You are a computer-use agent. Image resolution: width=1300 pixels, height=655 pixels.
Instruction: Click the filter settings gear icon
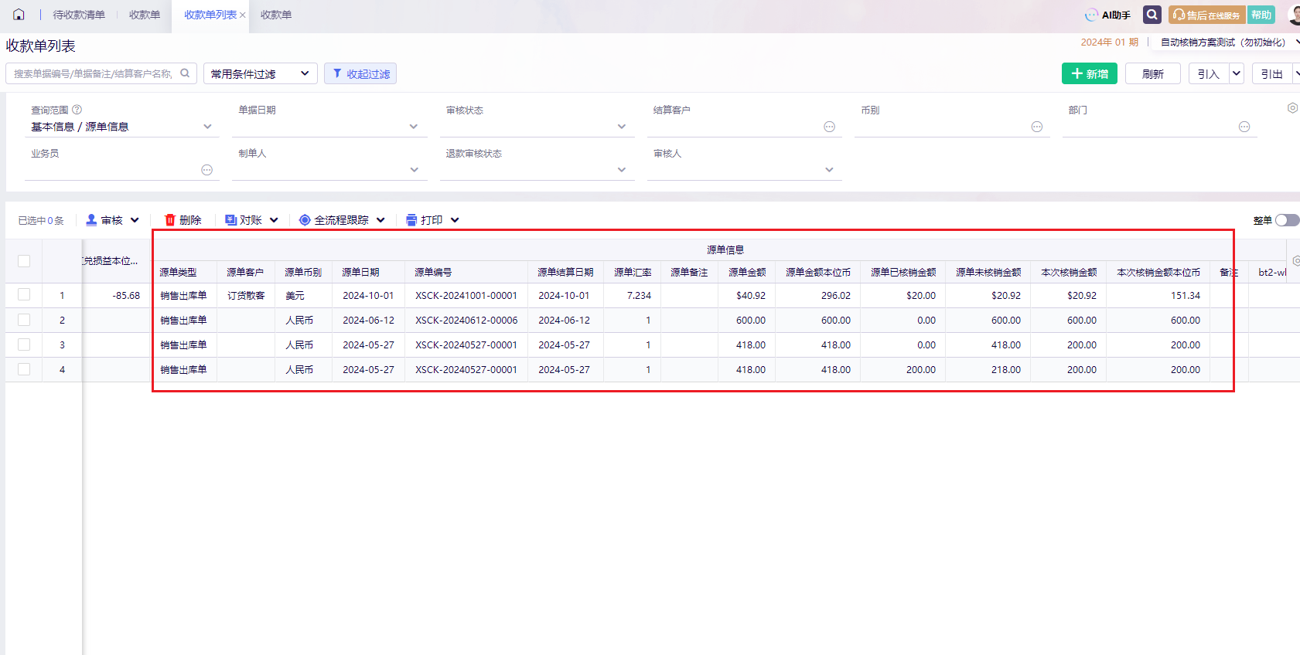click(x=1292, y=108)
